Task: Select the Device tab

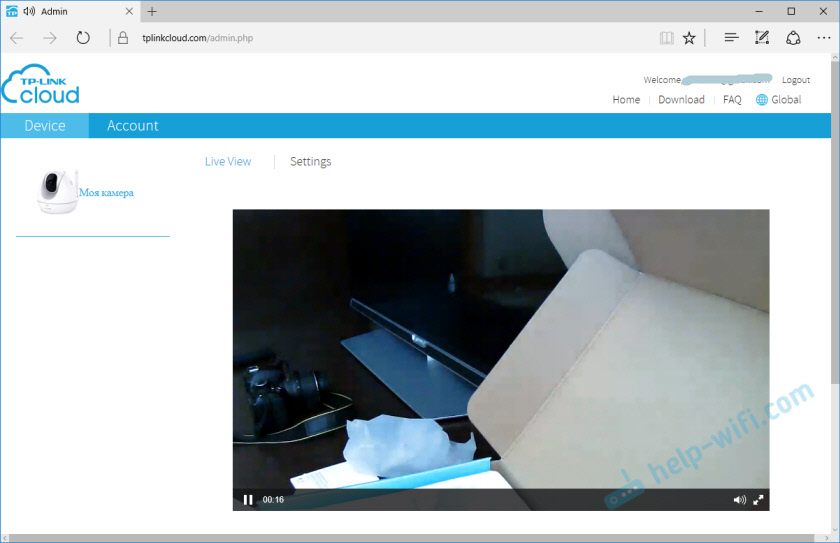Action: (x=44, y=126)
